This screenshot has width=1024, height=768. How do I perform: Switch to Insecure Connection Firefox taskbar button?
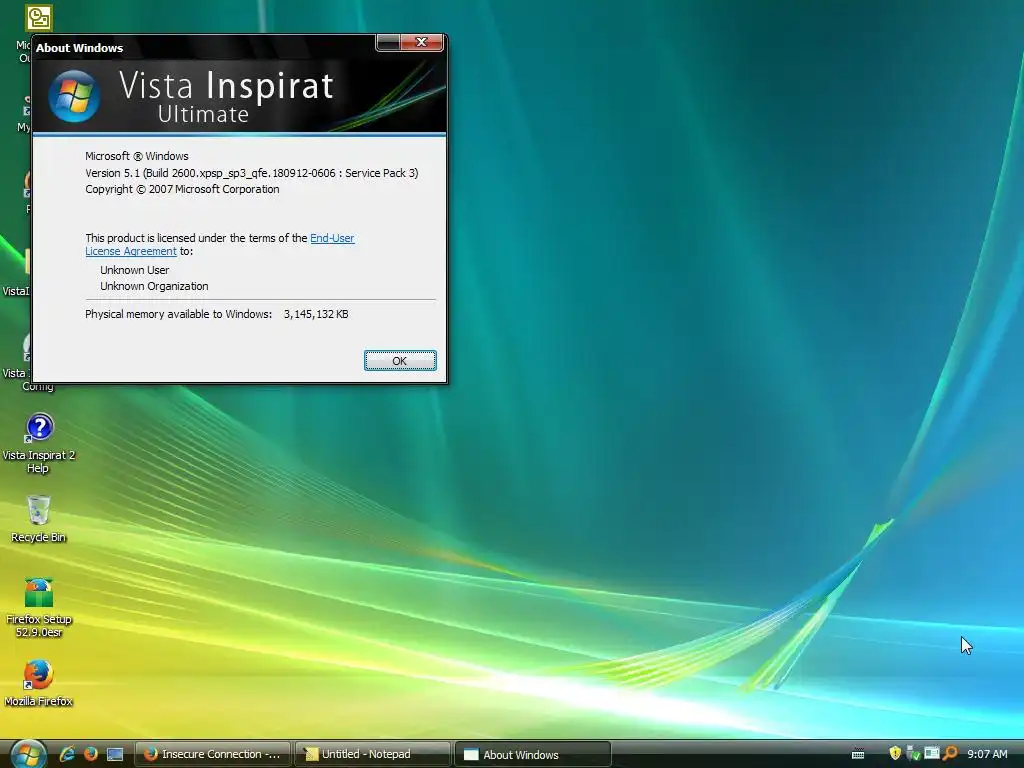(x=212, y=754)
